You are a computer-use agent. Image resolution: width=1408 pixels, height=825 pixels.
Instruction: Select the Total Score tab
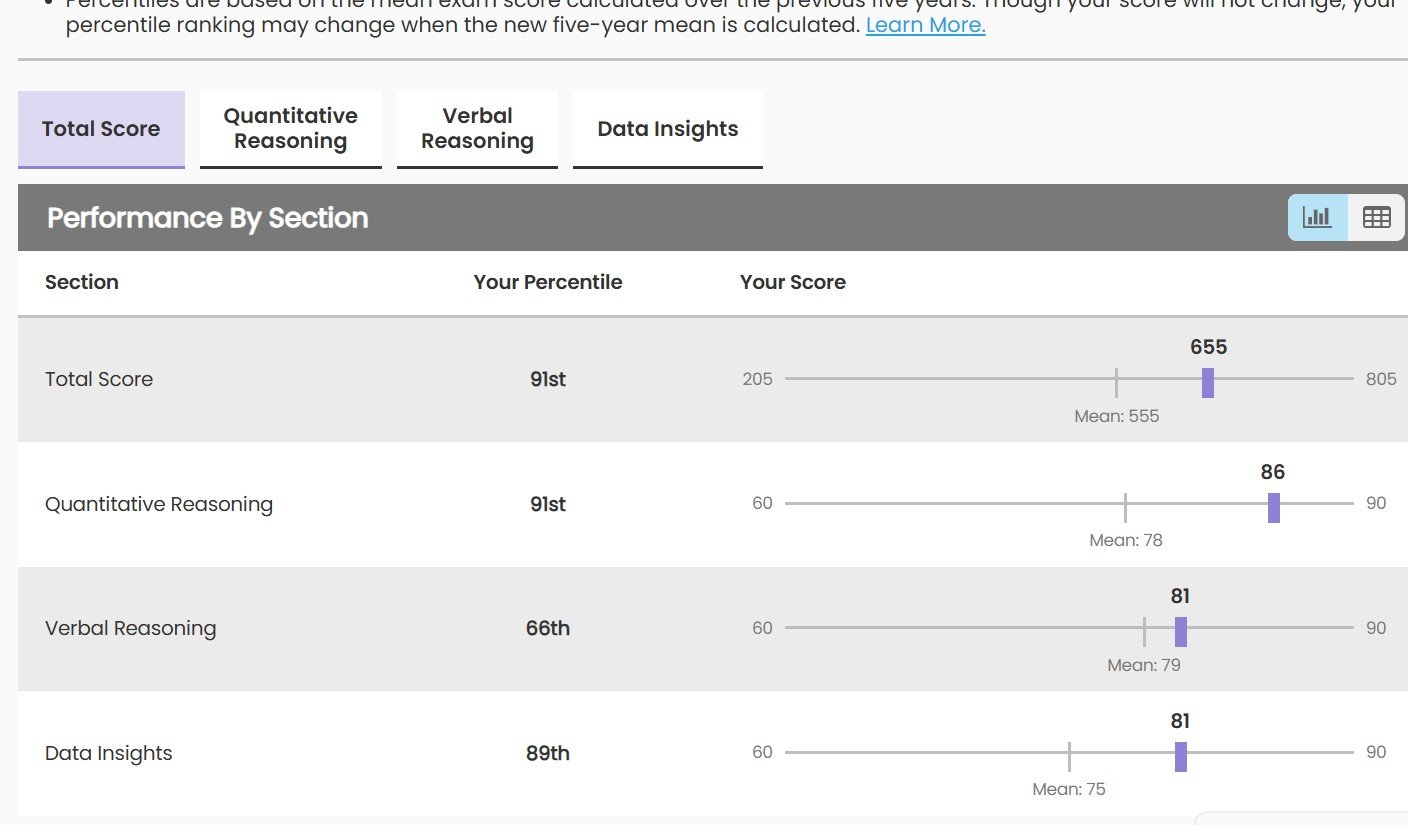click(x=101, y=129)
